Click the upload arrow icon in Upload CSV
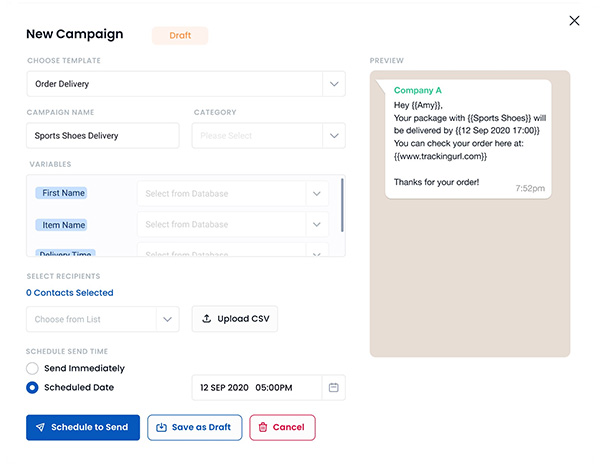Viewport: 600px width, 468px height. (x=207, y=318)
